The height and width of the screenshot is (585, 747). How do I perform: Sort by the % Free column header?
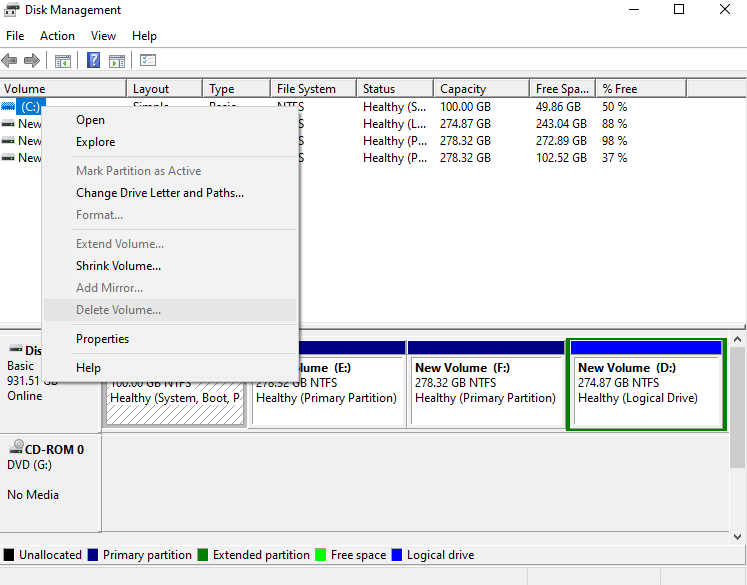[x=641, y=89]
